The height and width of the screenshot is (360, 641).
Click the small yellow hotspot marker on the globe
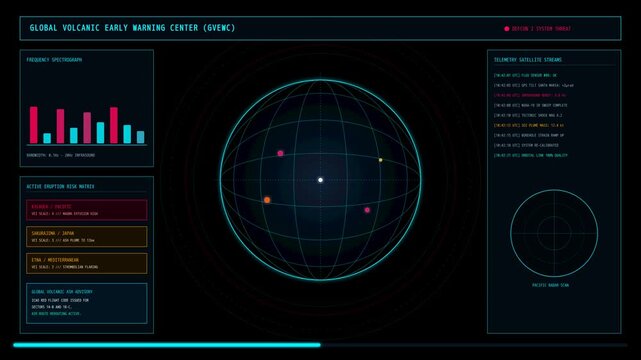tap(380, 160)
